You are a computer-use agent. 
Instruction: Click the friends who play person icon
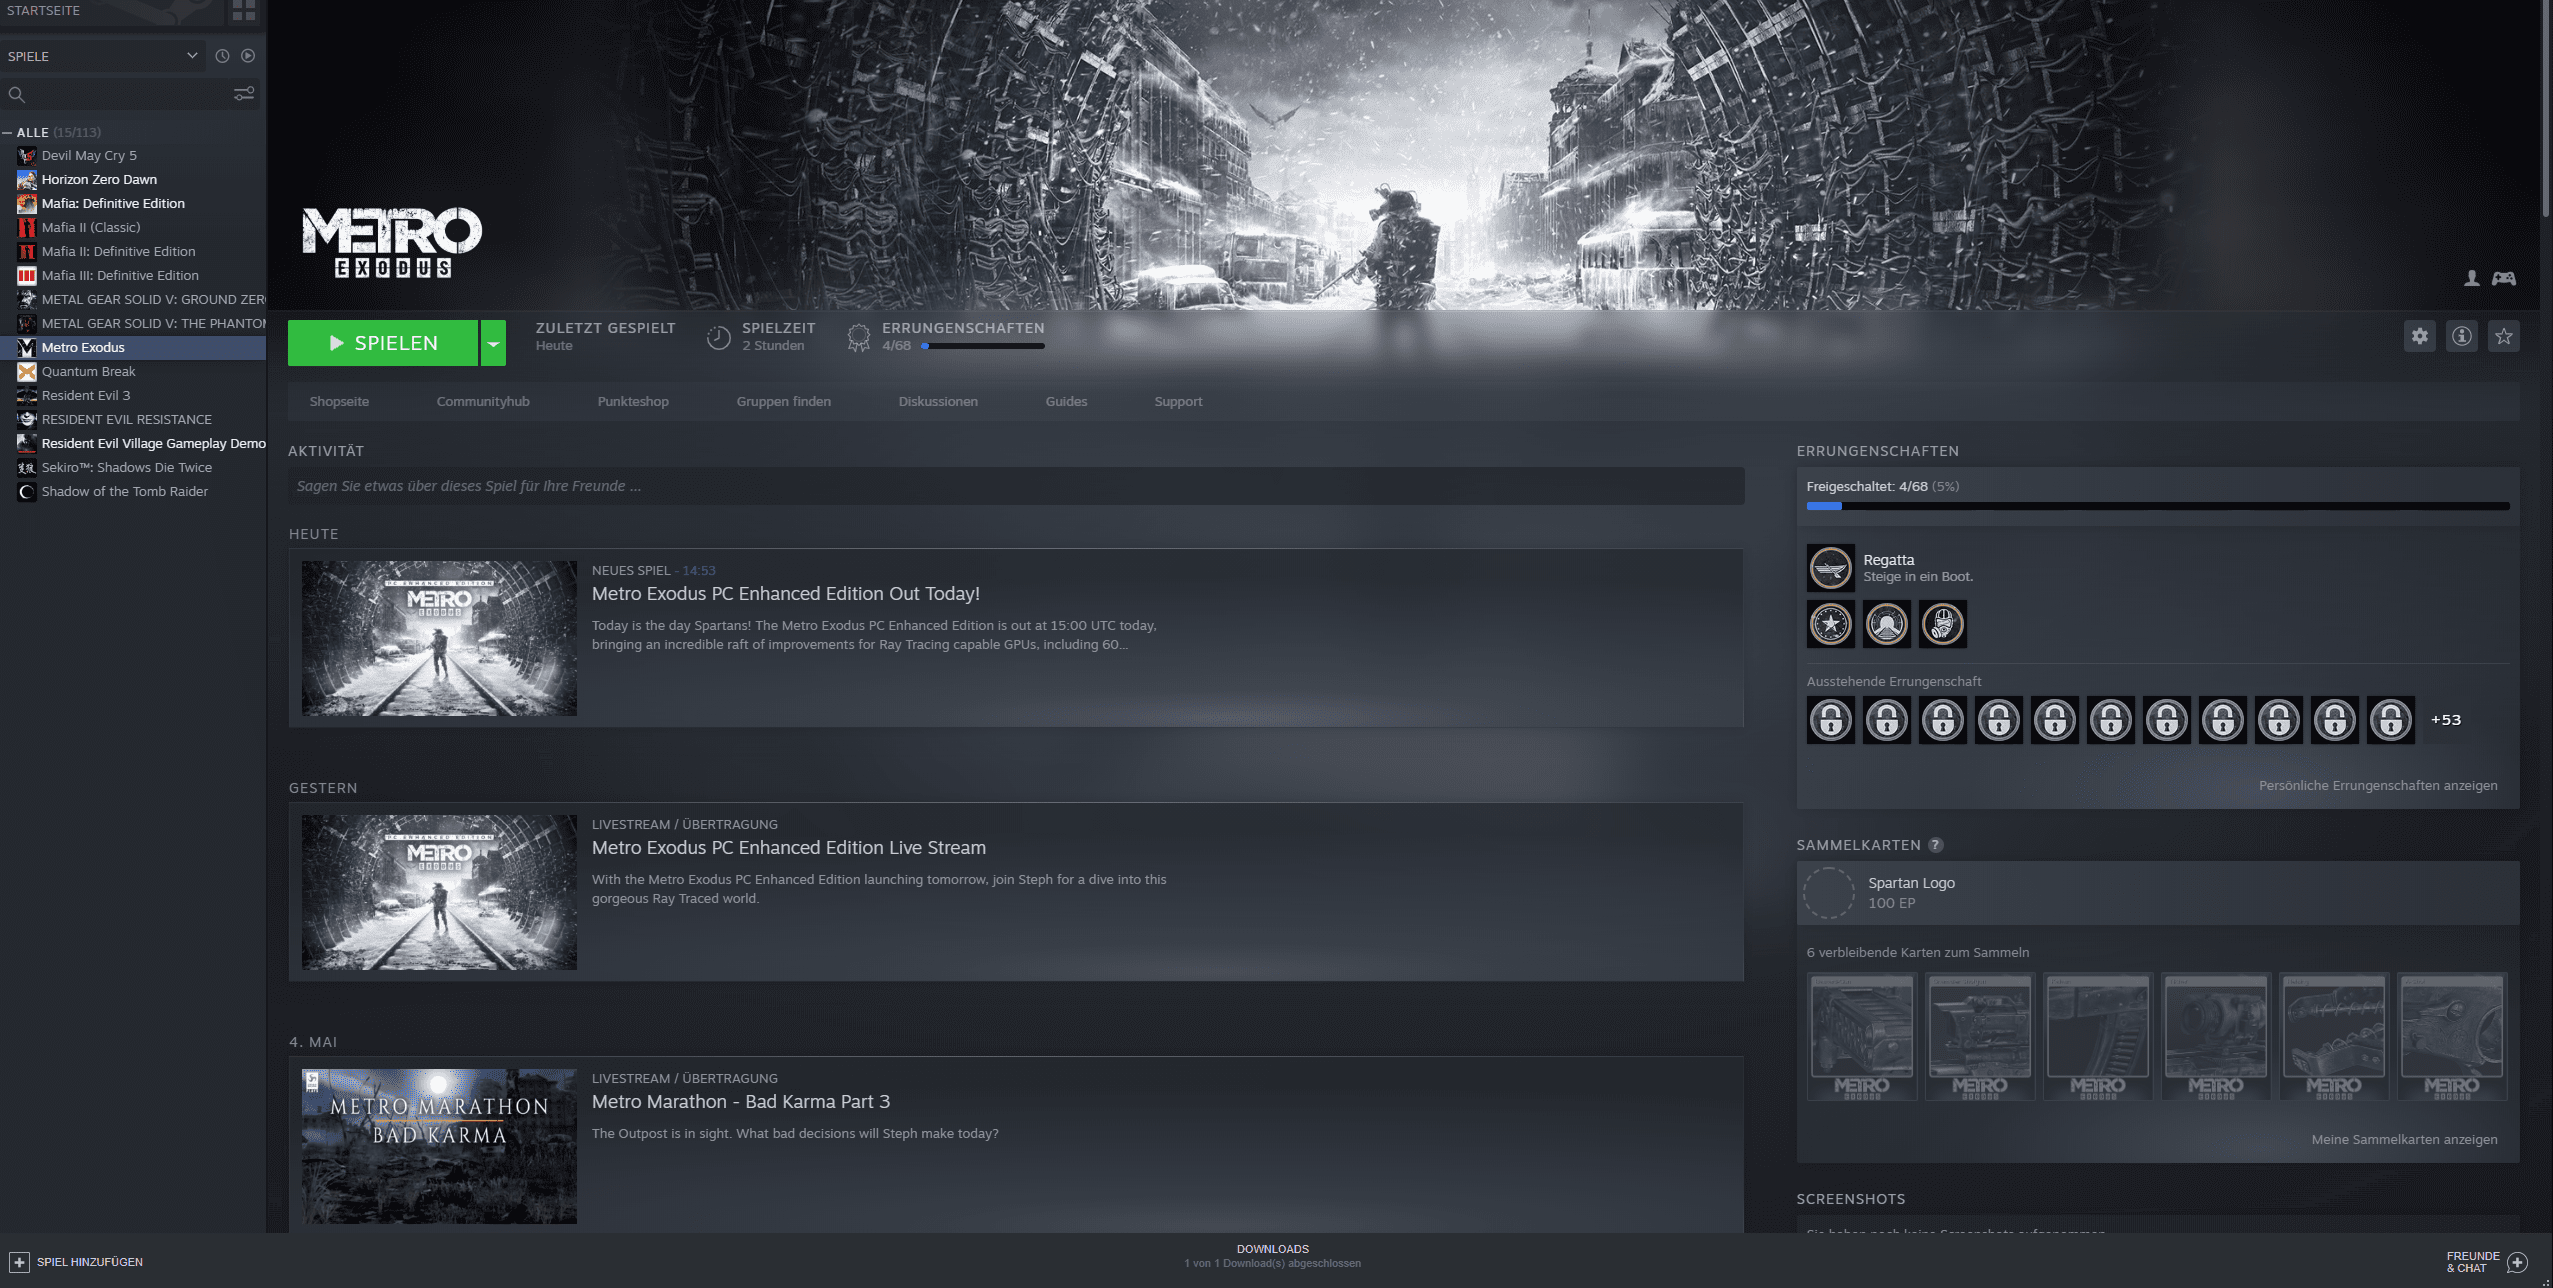pos(2471,278)
